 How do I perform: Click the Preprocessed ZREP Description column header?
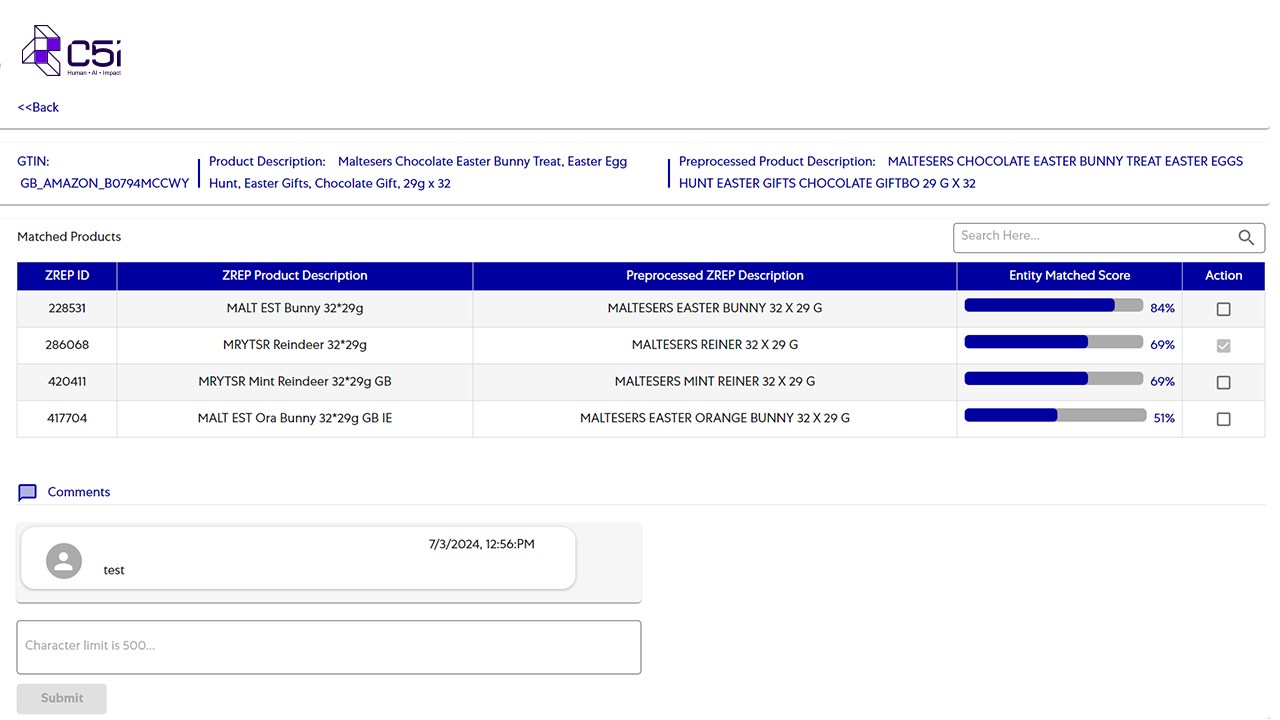coord(715,276)
